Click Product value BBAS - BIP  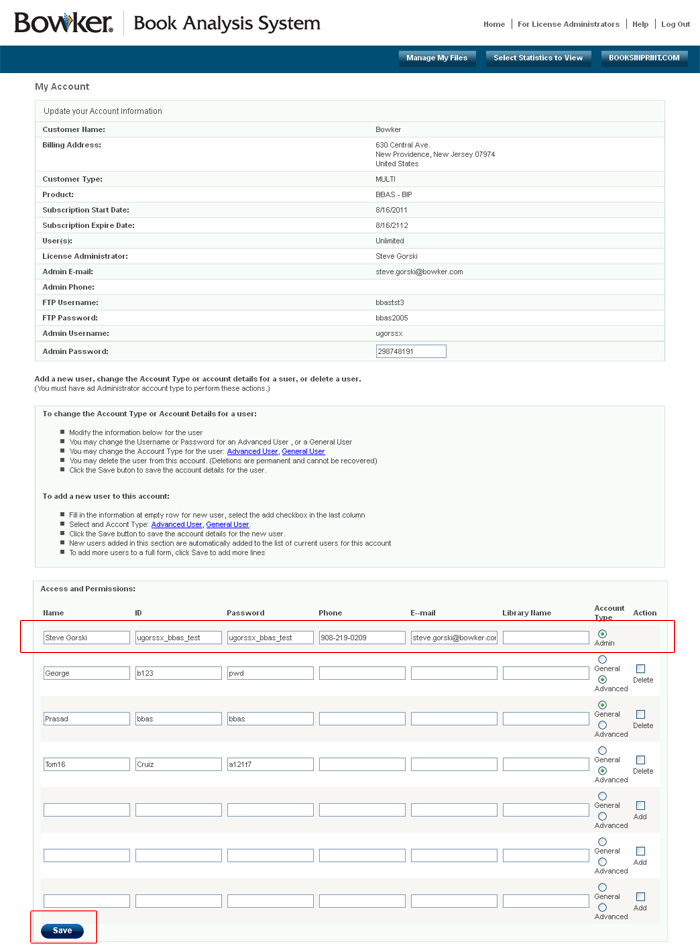click(394, 195)
